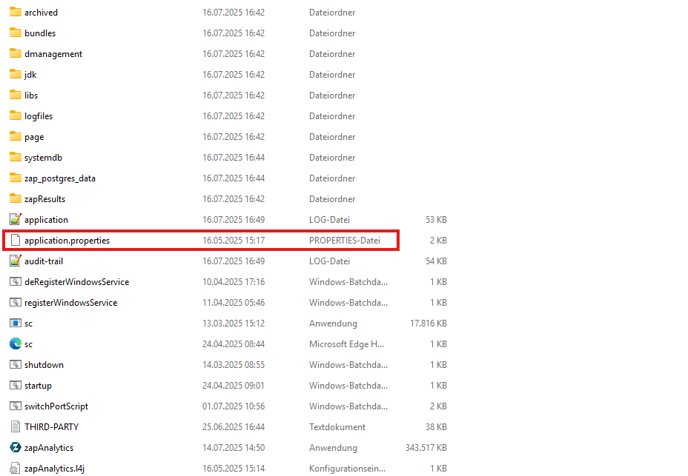Click the '38 KB' size value
Screen dimensions: 688x476
pyautogui.click(x=436, y=427)
